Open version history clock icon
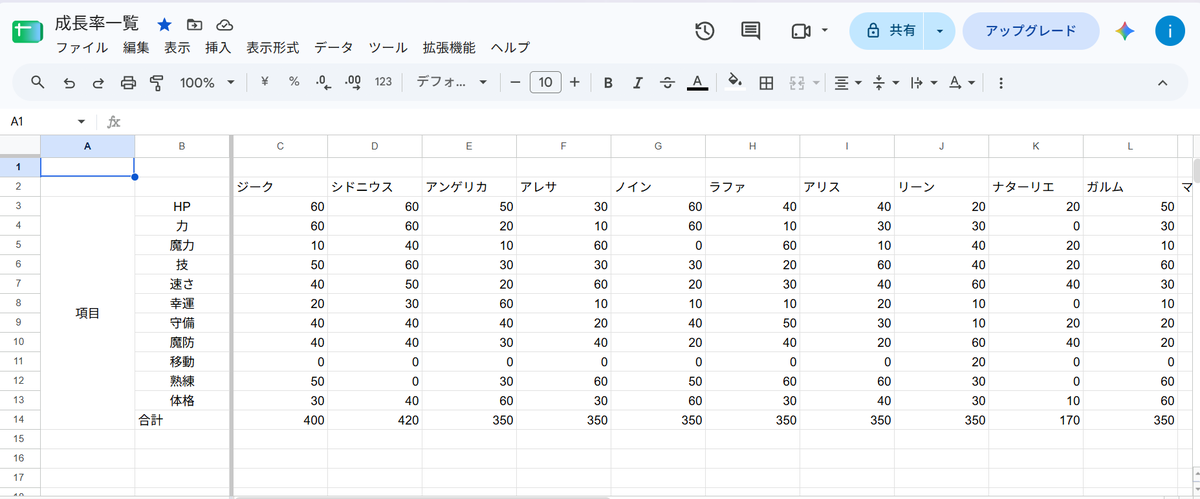1200x499 pixels. tap(704, 31)
